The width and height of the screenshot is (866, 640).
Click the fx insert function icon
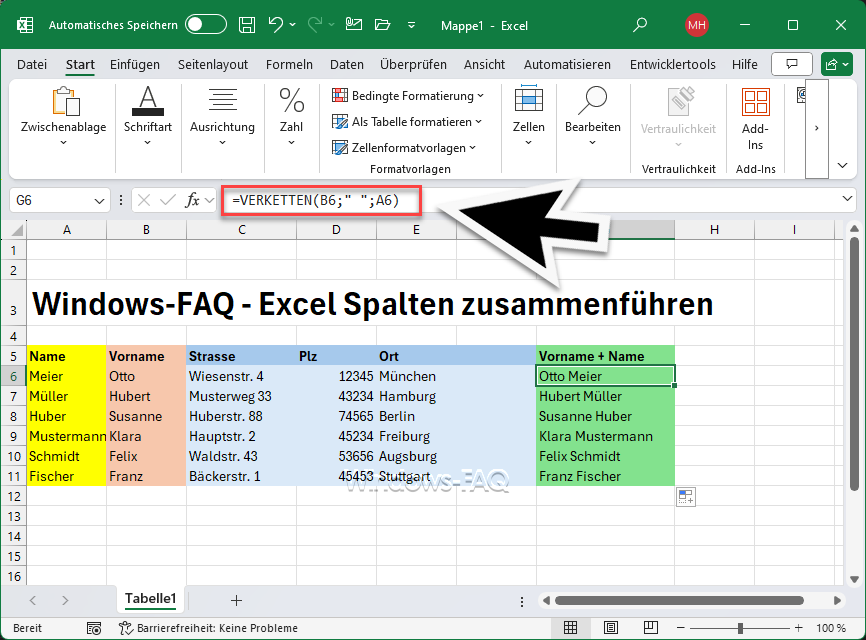click(x=192, y=200)
